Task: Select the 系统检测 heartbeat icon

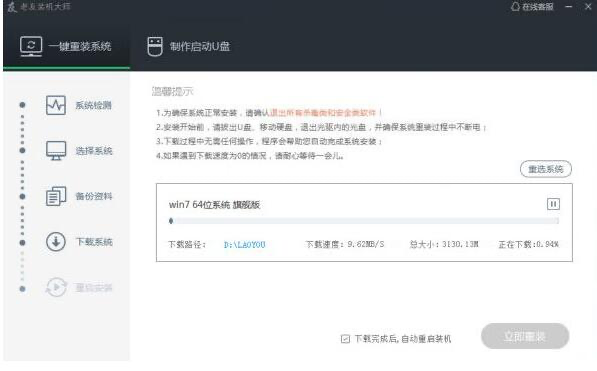Action: (56, 105)
